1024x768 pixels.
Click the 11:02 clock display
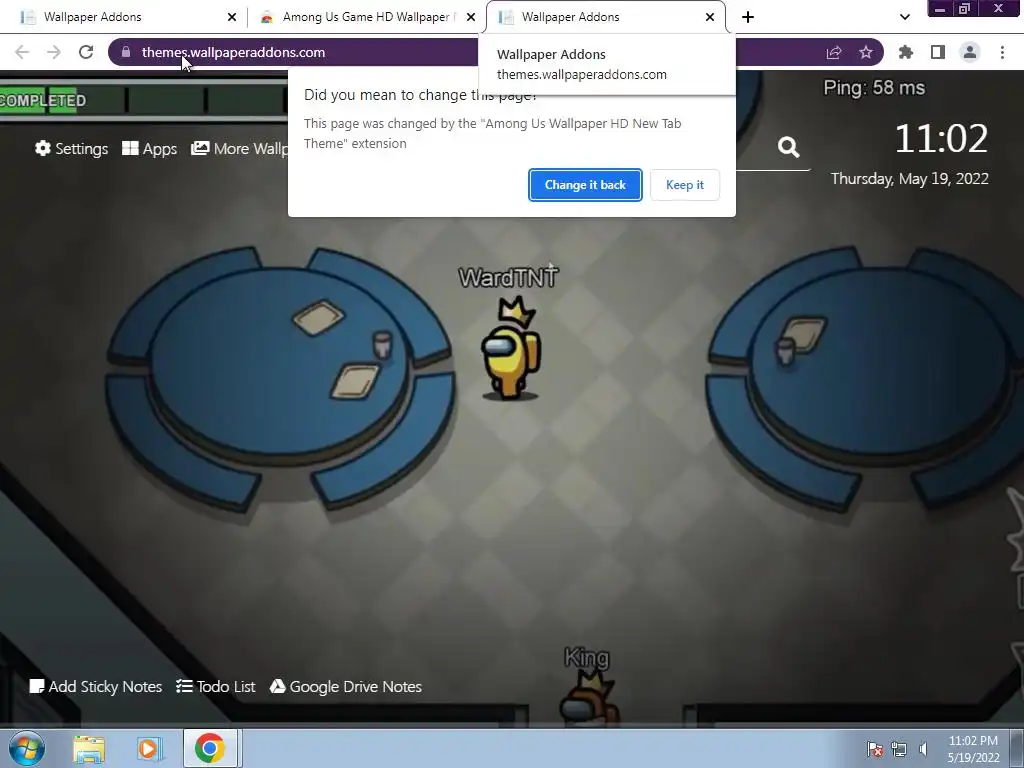point(941,138)
